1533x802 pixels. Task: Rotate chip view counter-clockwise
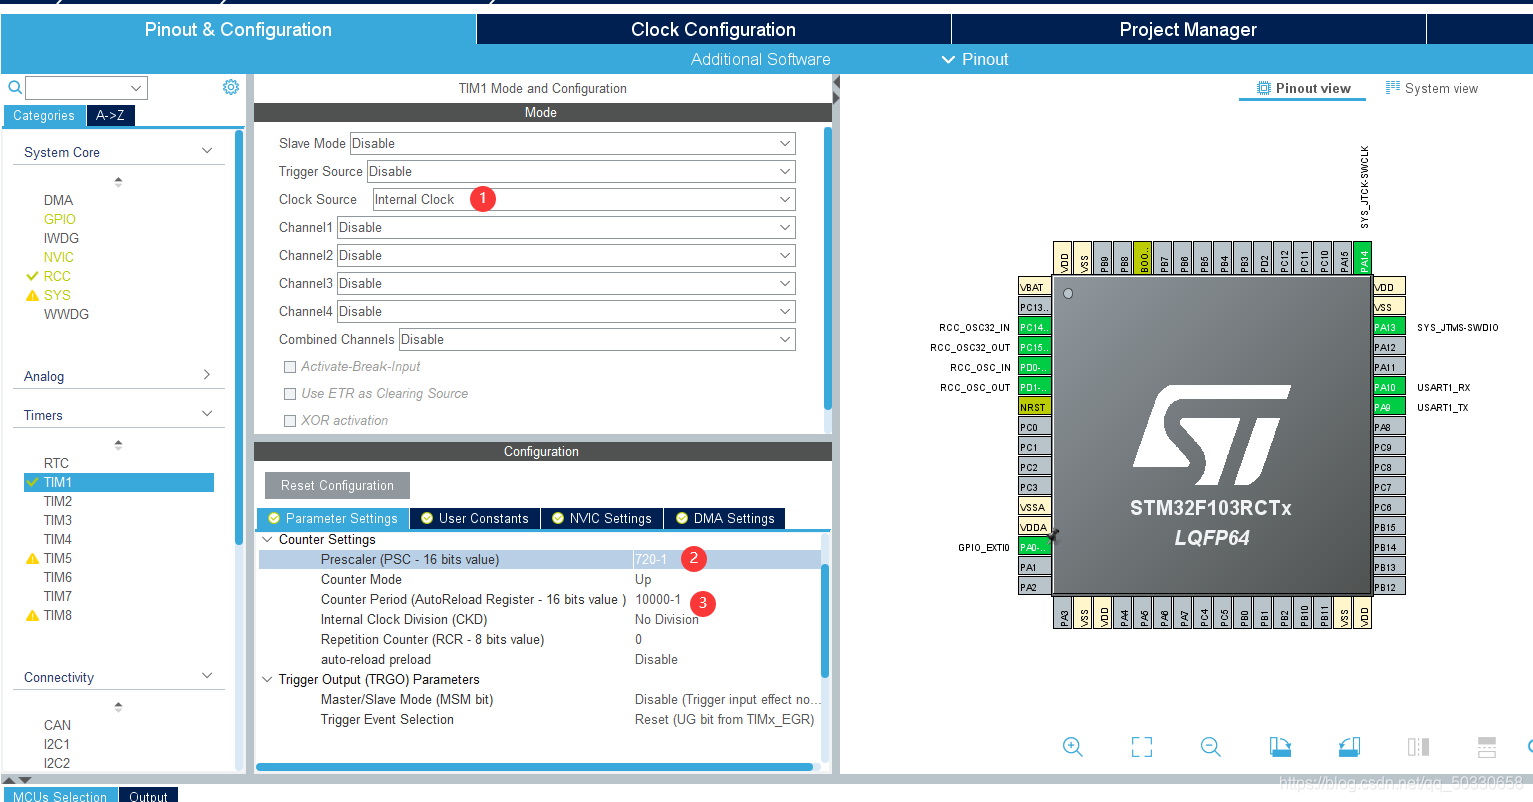click(x=1349, y=746)
